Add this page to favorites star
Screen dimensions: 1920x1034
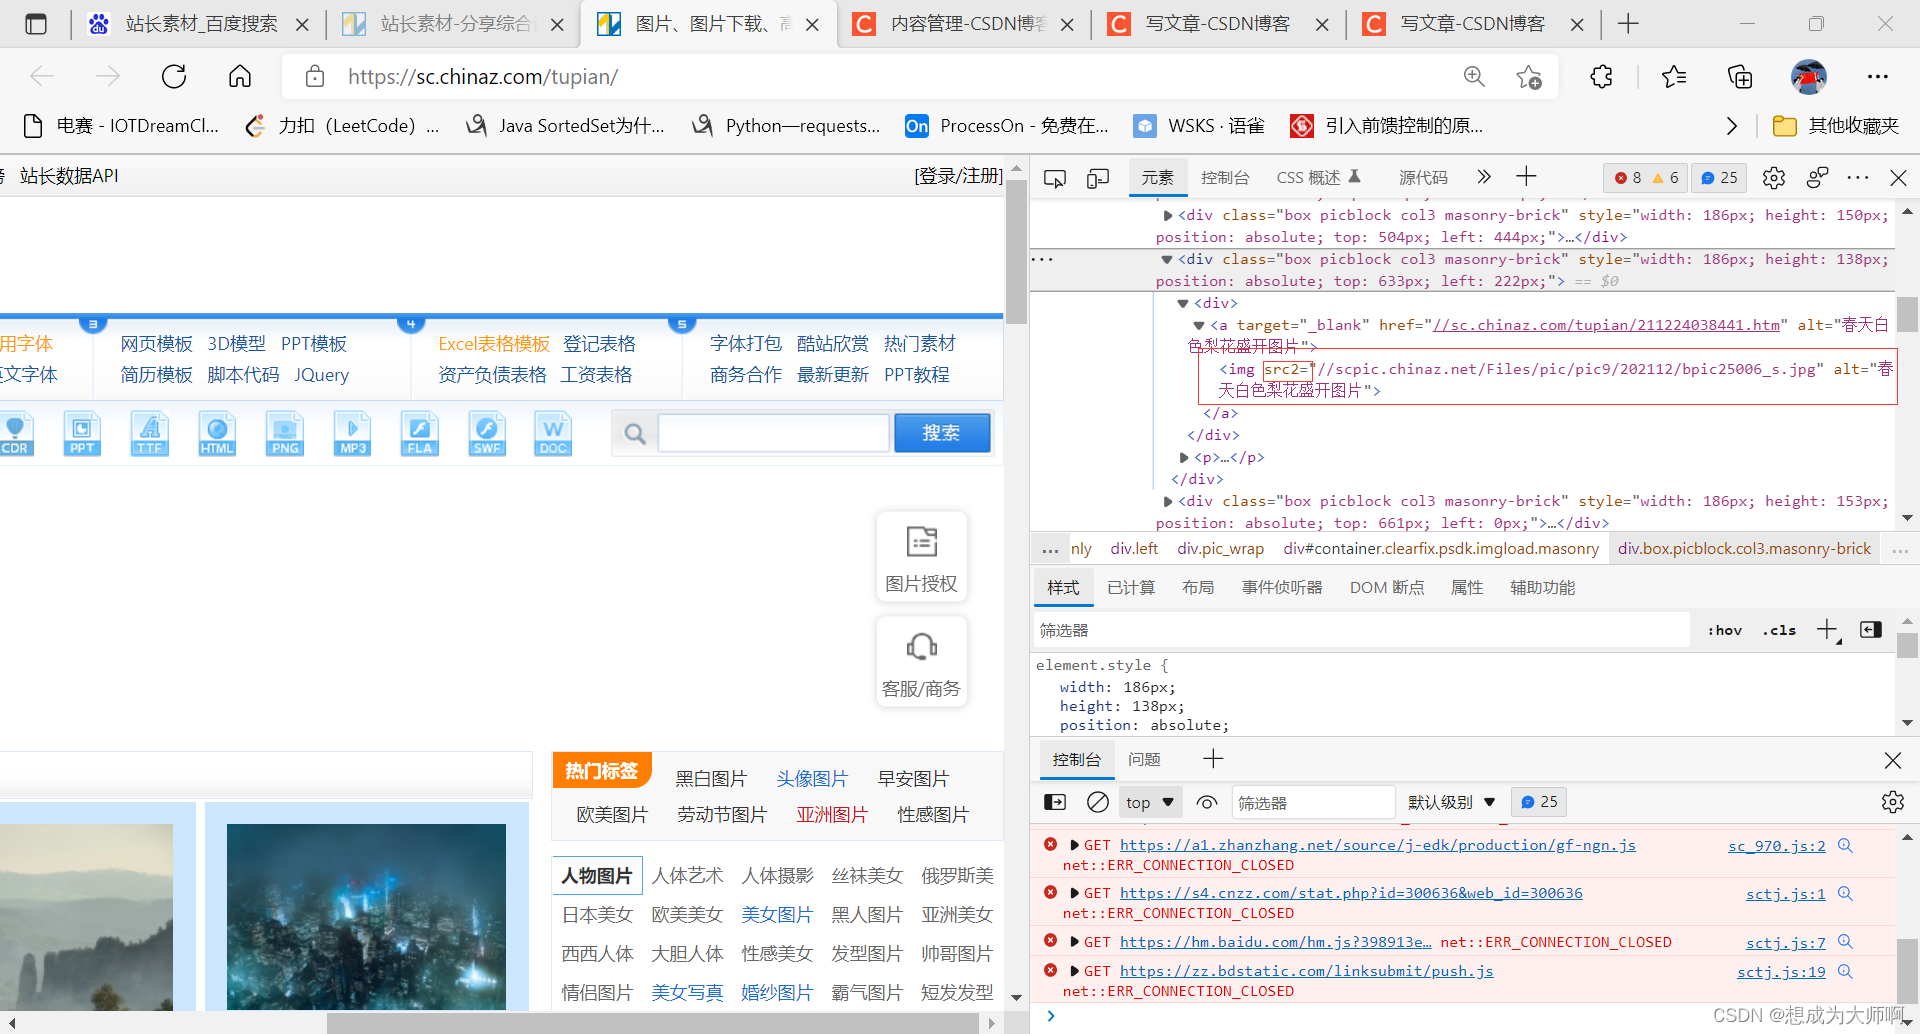(1528, 76)
